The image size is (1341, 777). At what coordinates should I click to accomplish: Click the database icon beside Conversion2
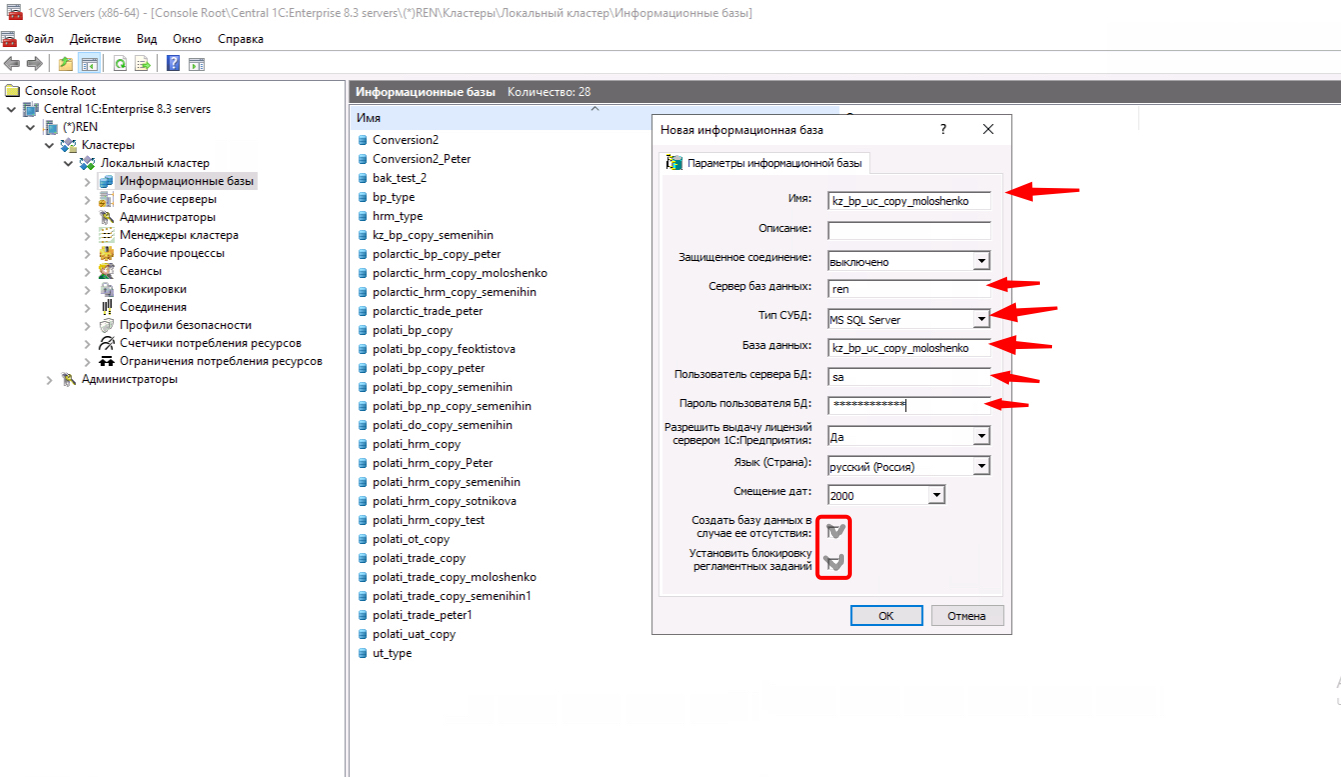363,140
